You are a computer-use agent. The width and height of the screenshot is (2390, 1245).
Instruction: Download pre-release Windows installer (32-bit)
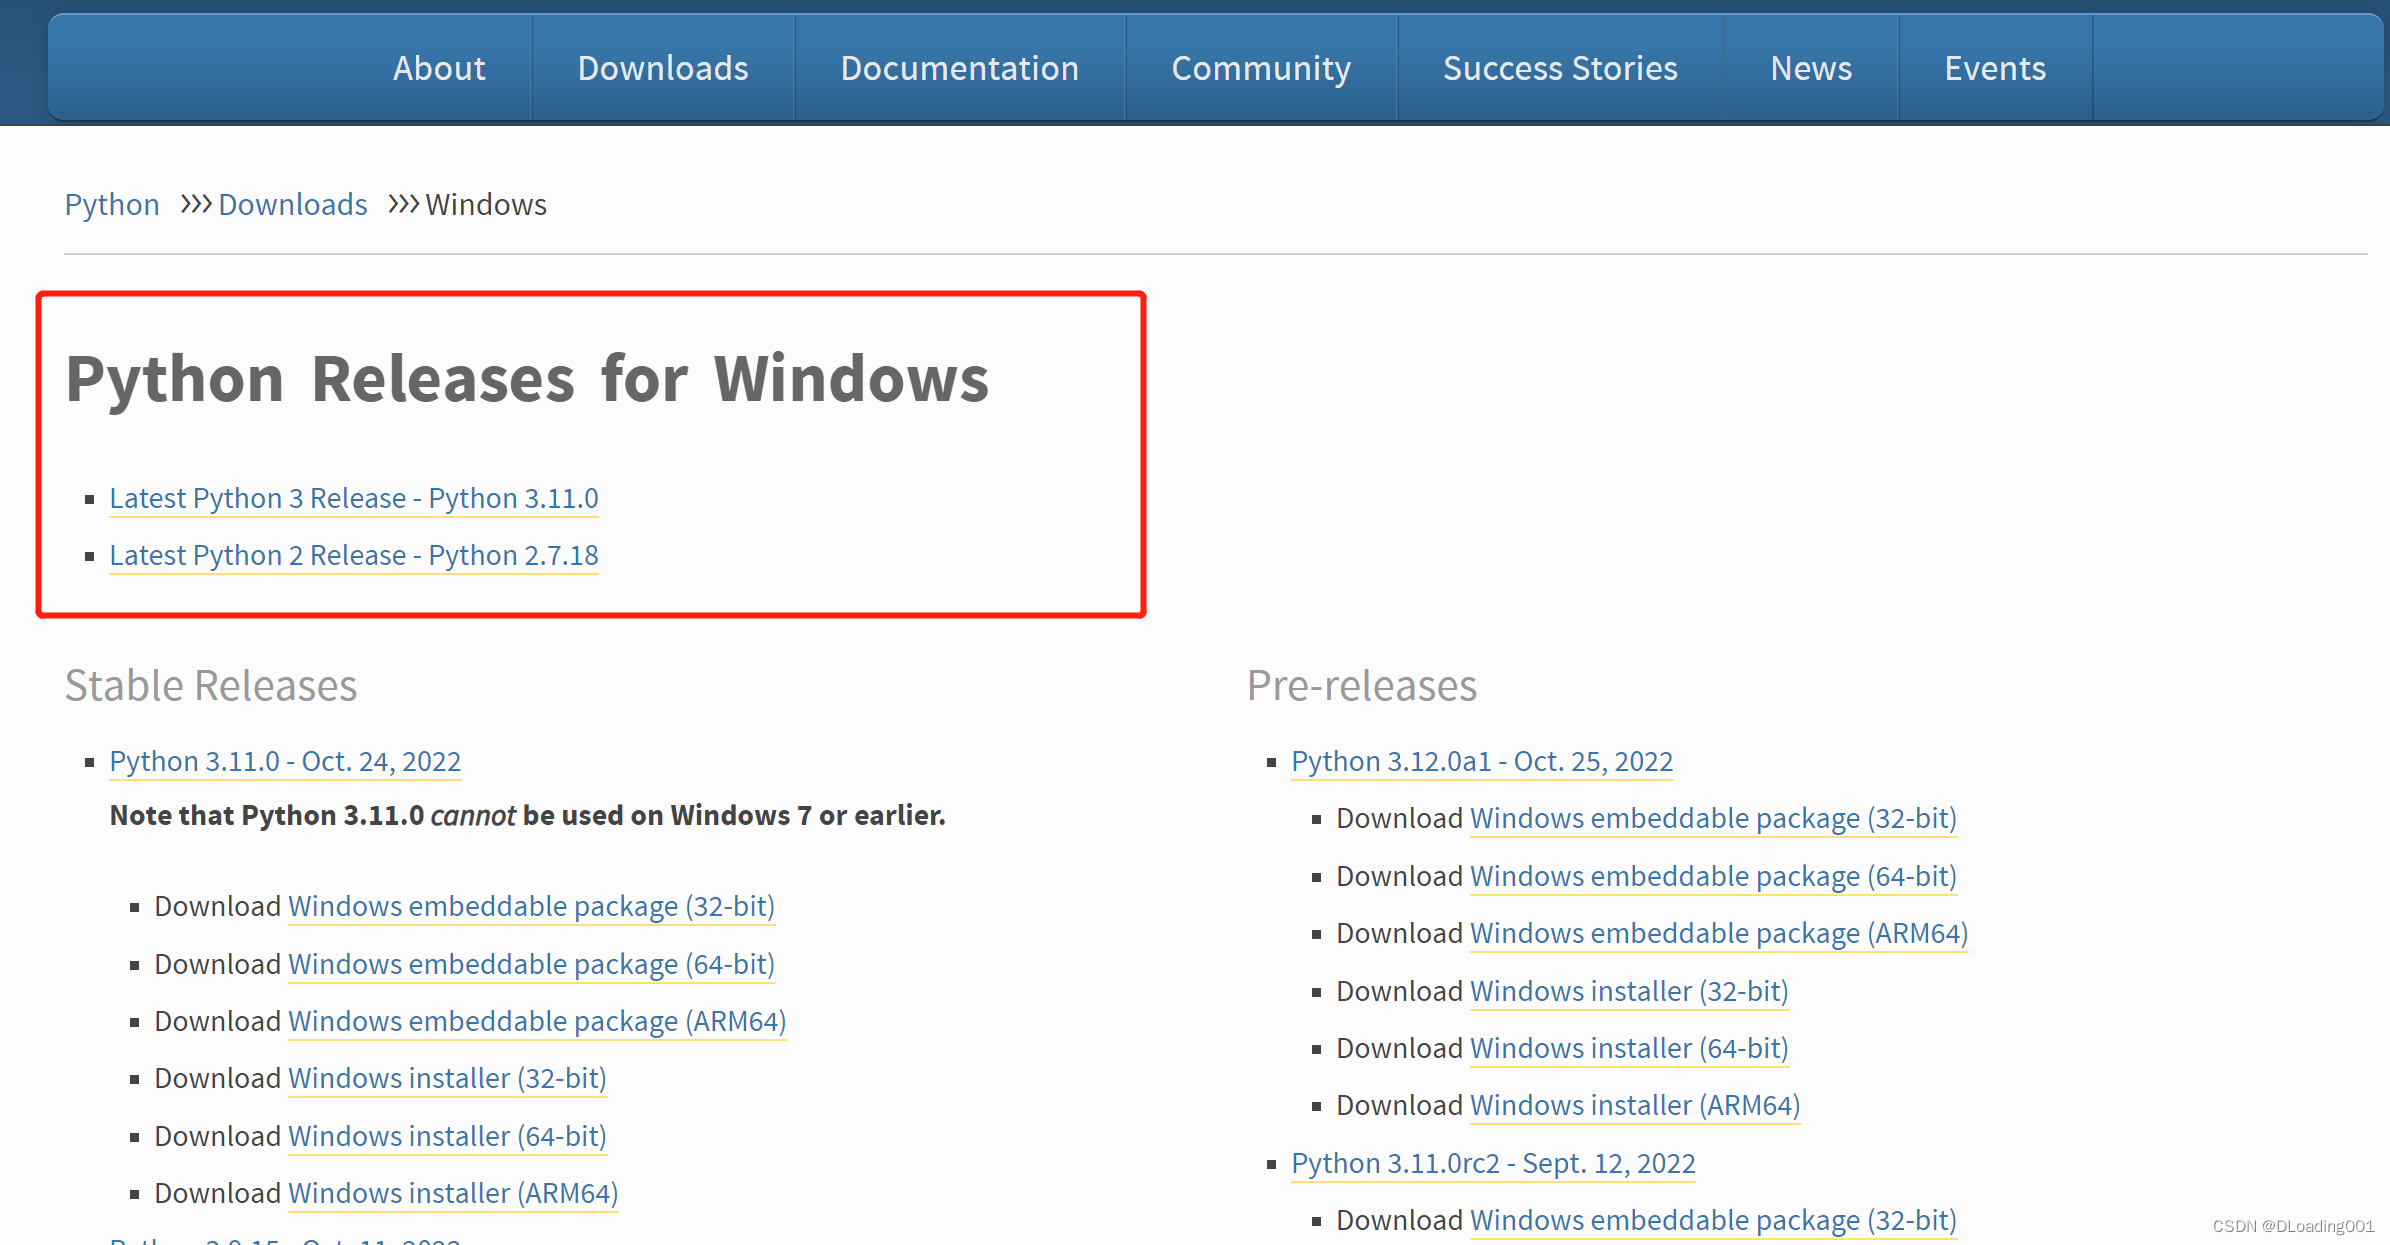tap(1628, 991)
